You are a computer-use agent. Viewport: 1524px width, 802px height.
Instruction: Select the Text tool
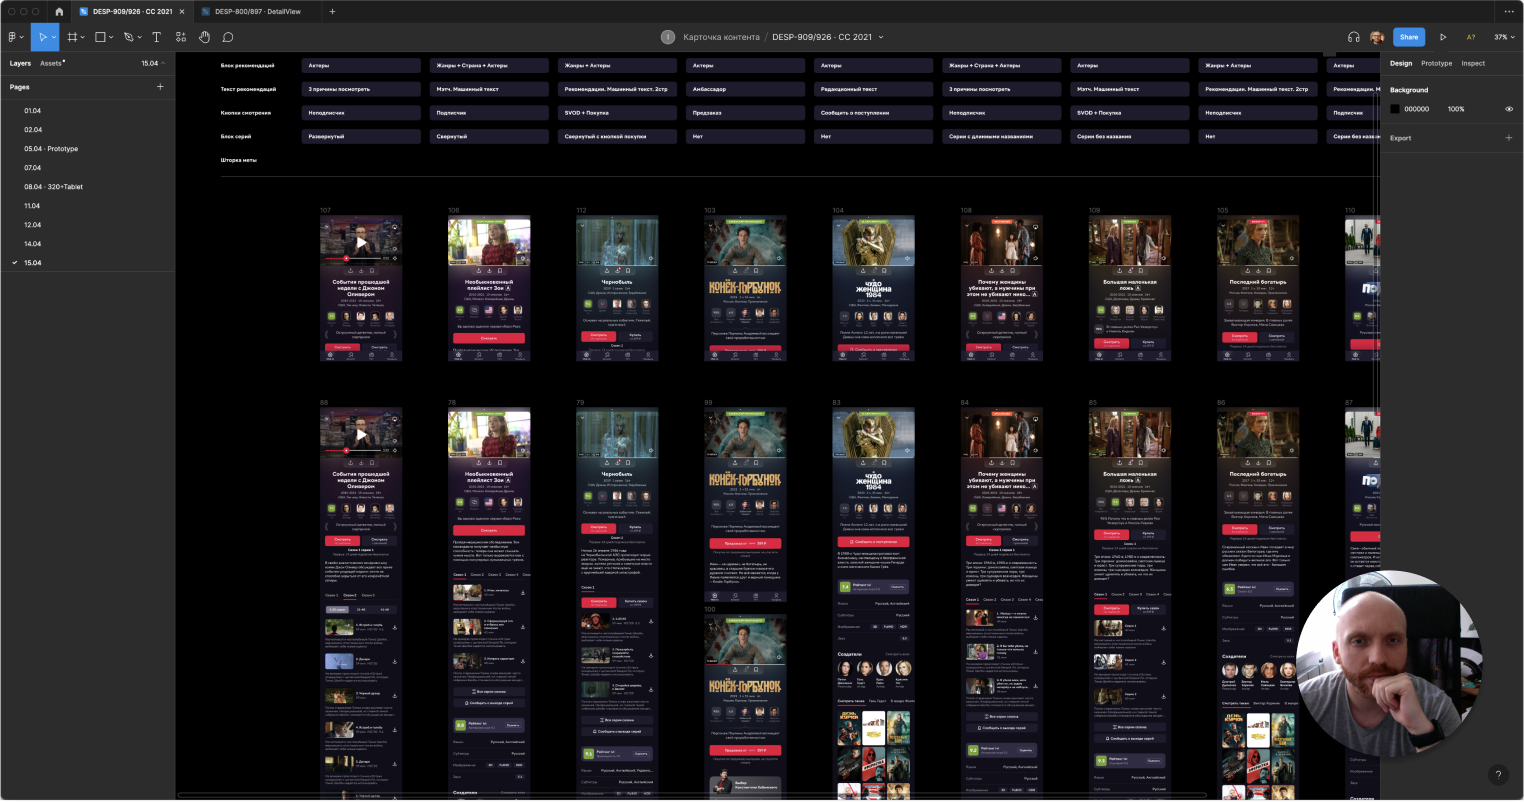(x=156, y=37)
